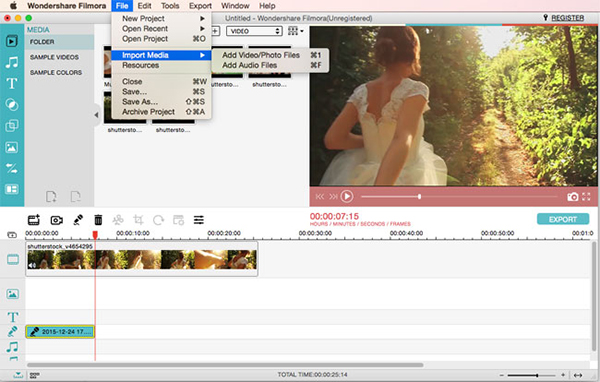The width and height of the screenshot is (600, 382).
Task: Click the trash delete icon in timeline toolbar
Action: click(98, 220)
